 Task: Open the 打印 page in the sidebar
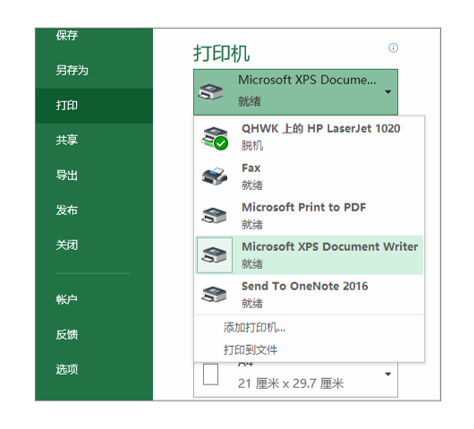click(94, 105)
